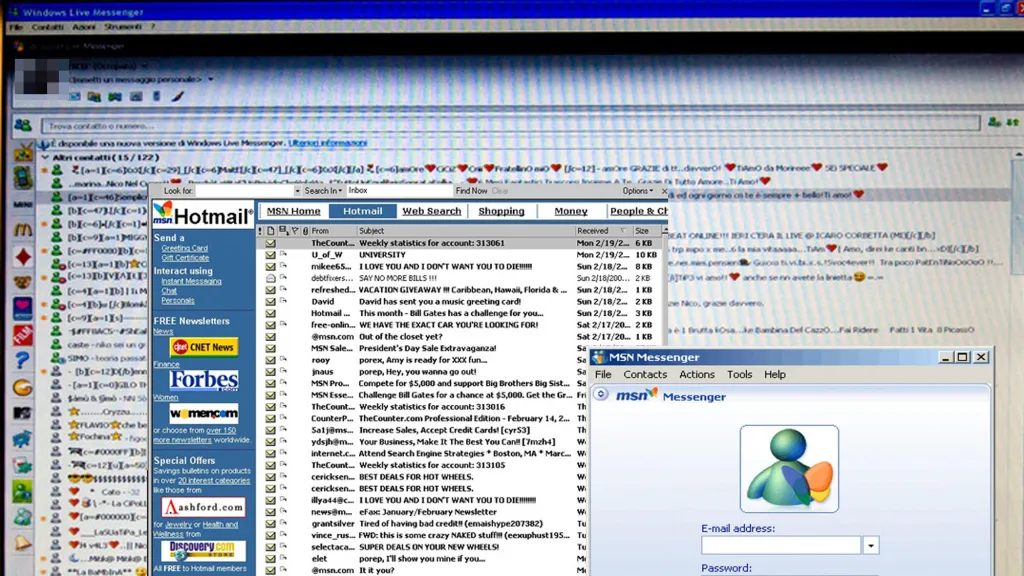Open the Contacts menu in MSN Messenger
Screen dimensions: 1024x576
pyautogui.click(x=645, y=375)
